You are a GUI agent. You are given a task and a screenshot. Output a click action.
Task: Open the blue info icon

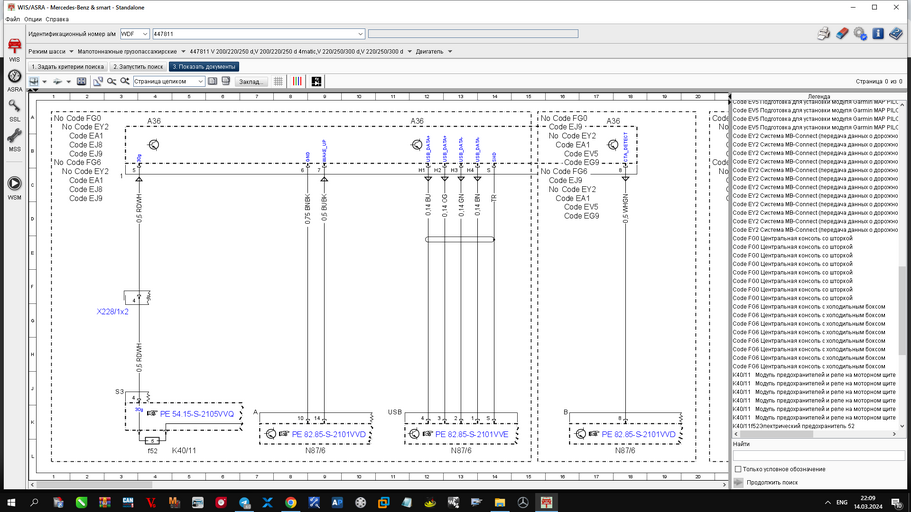click(x=878, y=34)
